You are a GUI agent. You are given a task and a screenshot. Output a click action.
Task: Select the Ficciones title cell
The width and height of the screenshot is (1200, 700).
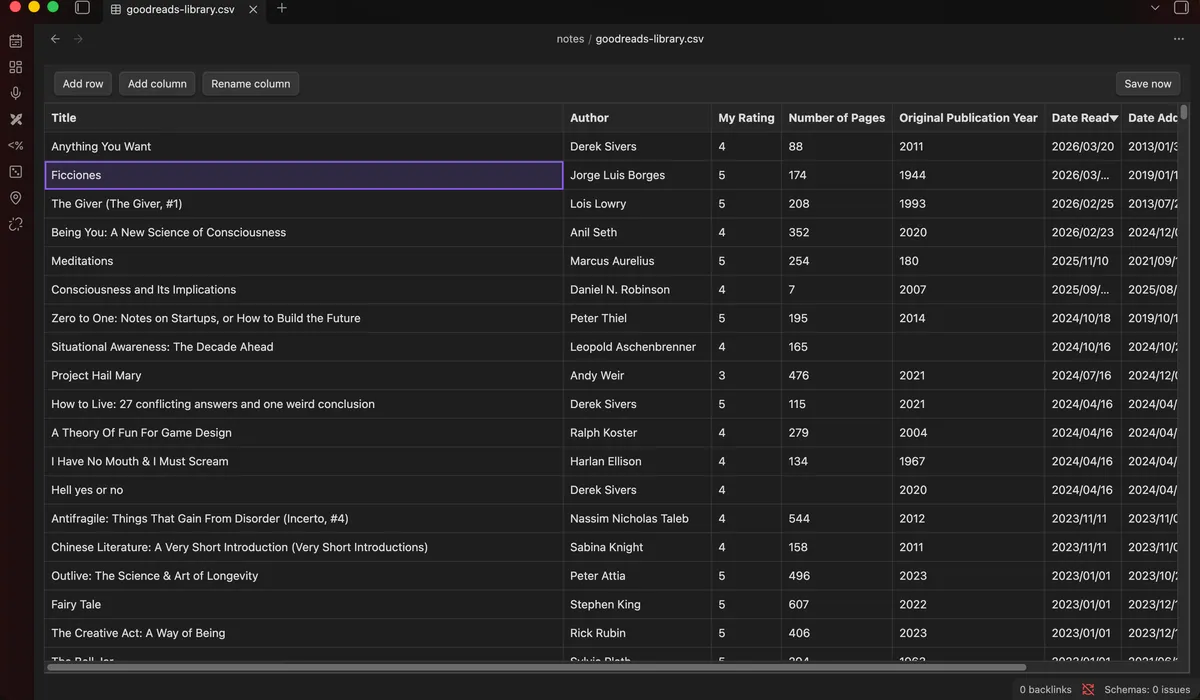304,175
